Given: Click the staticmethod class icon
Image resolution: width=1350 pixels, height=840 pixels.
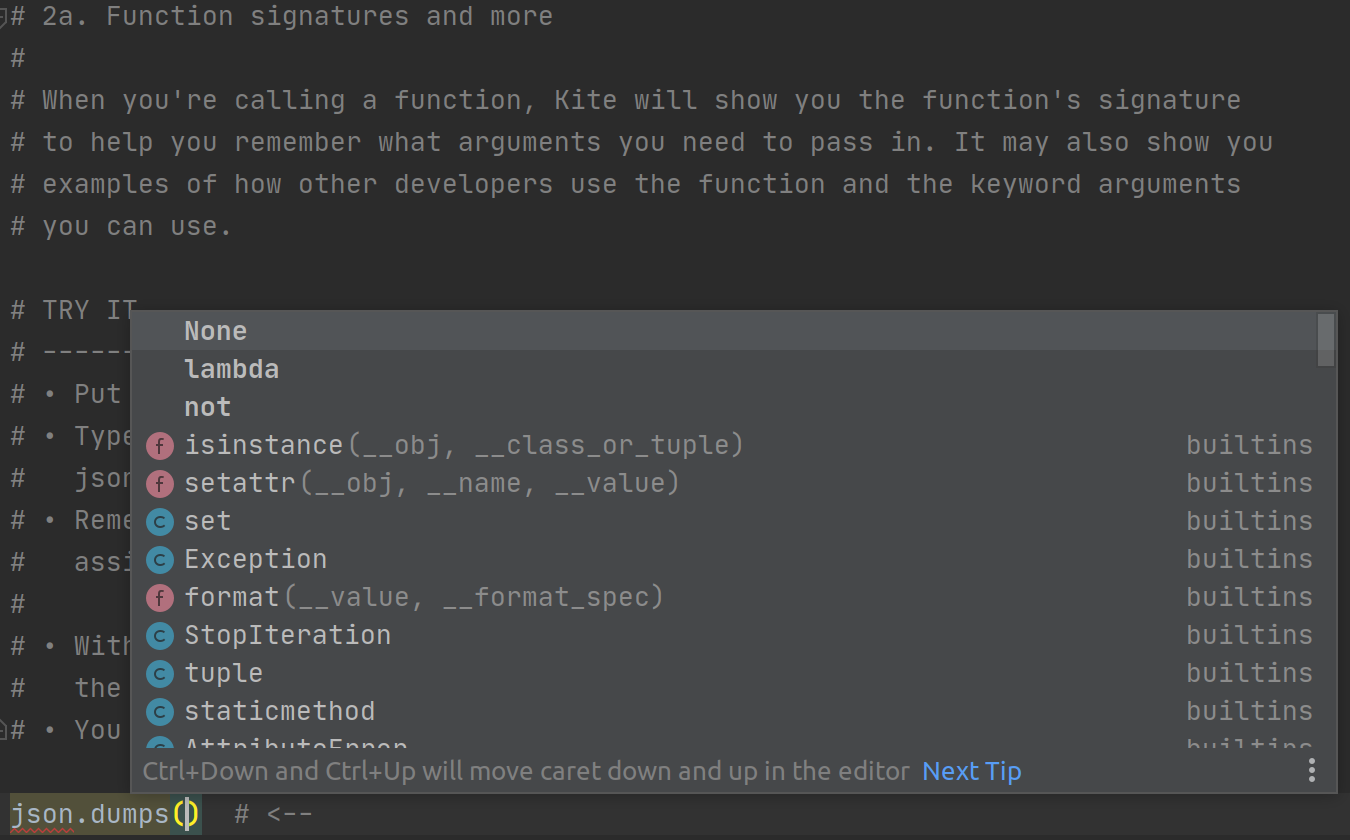Looking at the screenshot, I should point(160,711).
